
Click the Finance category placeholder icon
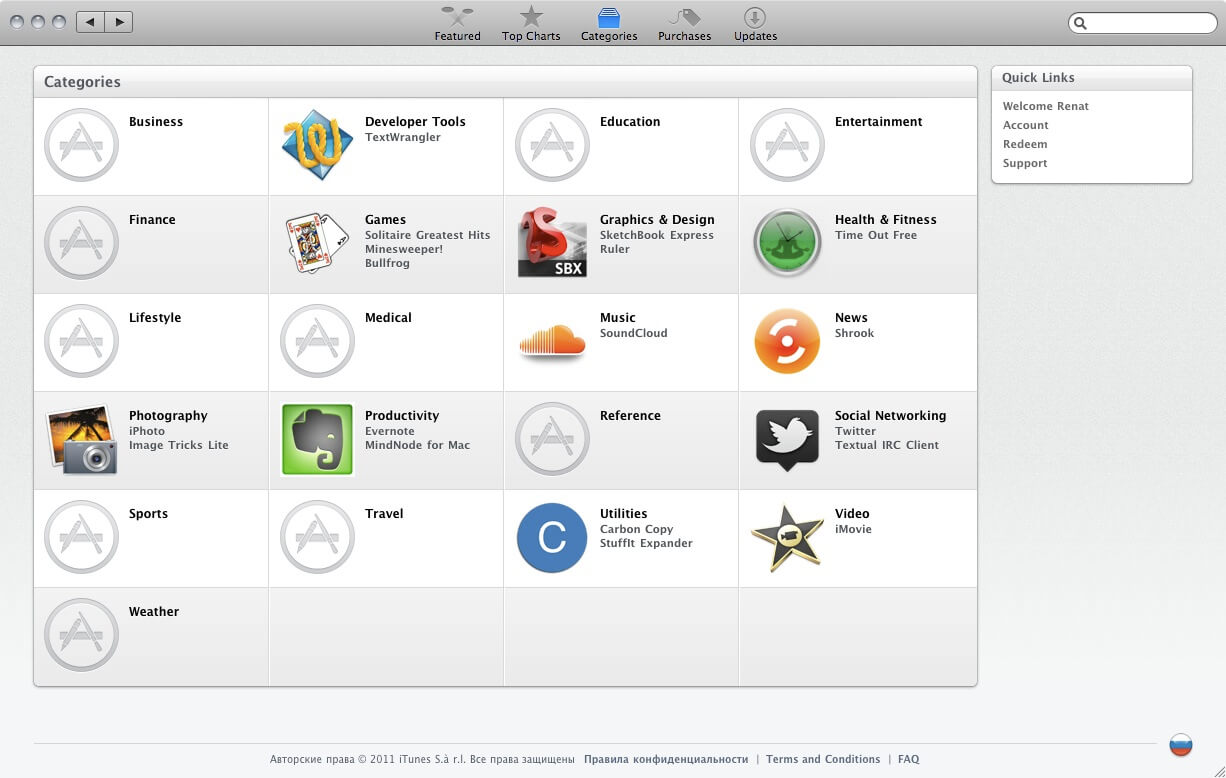point(81,243)
